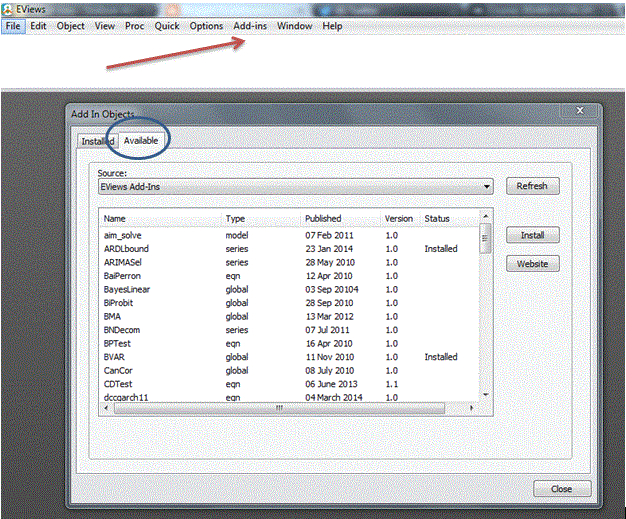The image size is (626, 519).
Task: Open the Edit menu
Action: point(38,26)
